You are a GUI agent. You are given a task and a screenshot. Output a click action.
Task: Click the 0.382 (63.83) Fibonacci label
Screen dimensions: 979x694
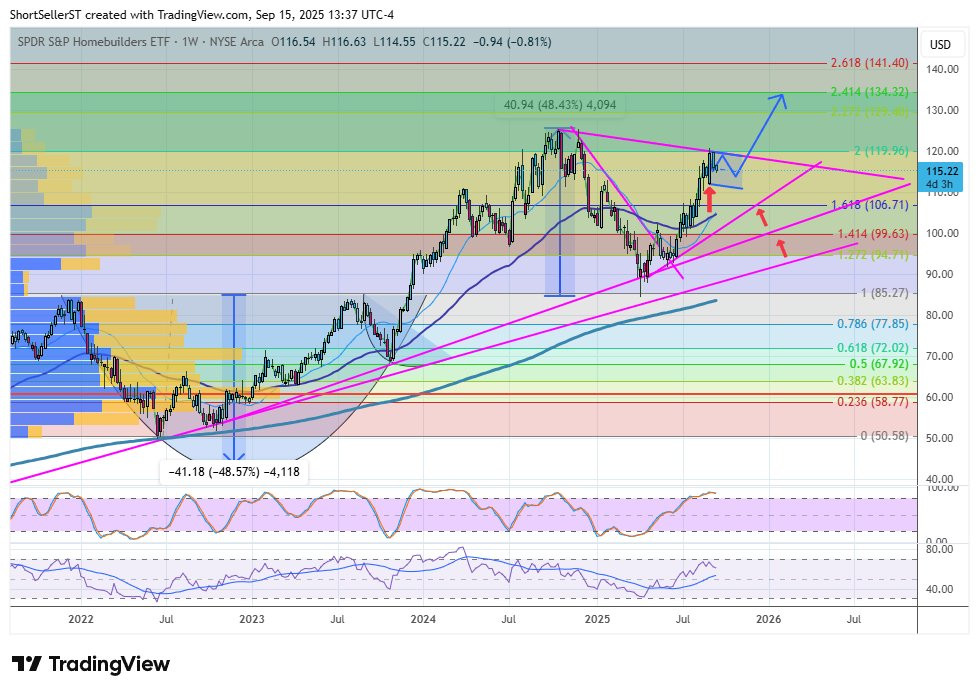[872, 381]
